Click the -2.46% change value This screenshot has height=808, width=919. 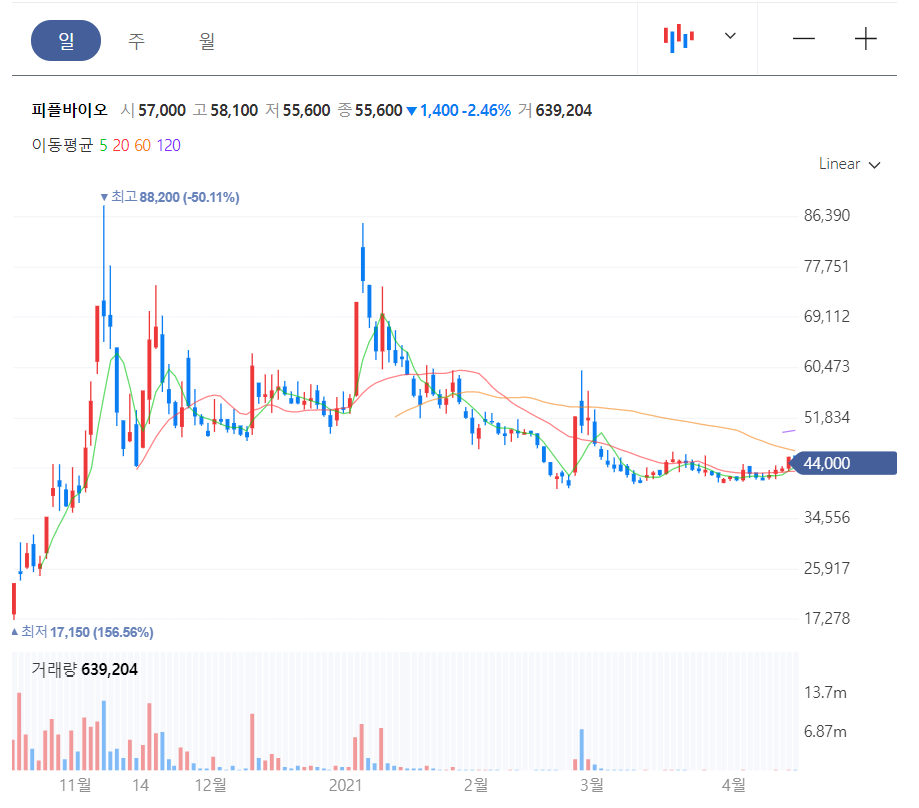486,110
